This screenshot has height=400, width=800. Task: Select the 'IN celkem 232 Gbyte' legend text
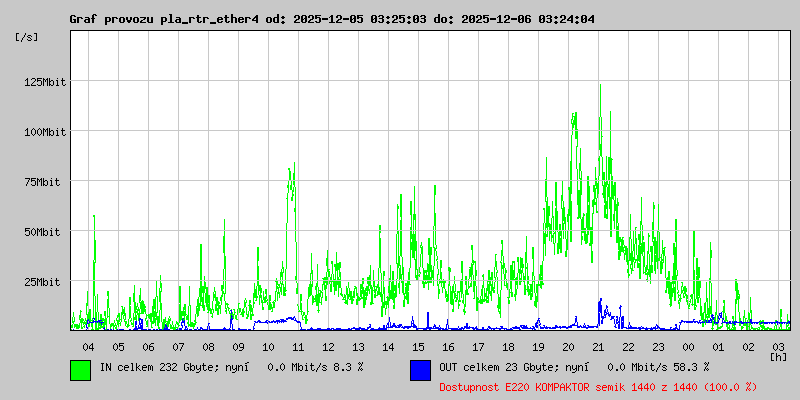(x=158, y=367)
